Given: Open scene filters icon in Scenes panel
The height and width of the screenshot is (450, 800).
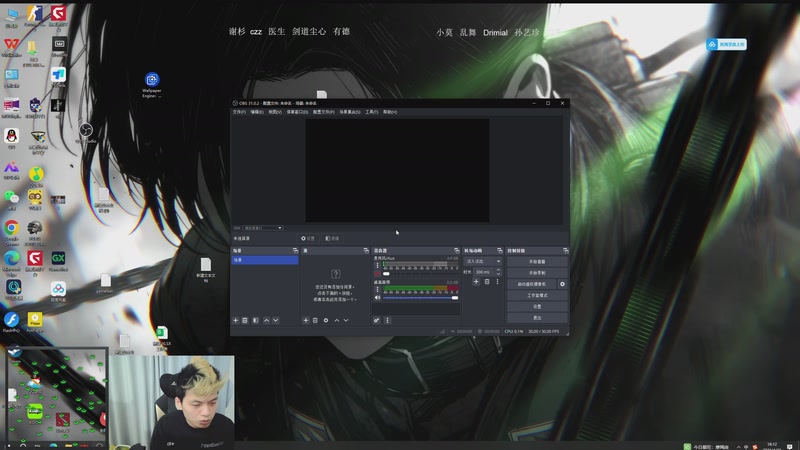Looking at the screenshot, I should coord(256,320).
